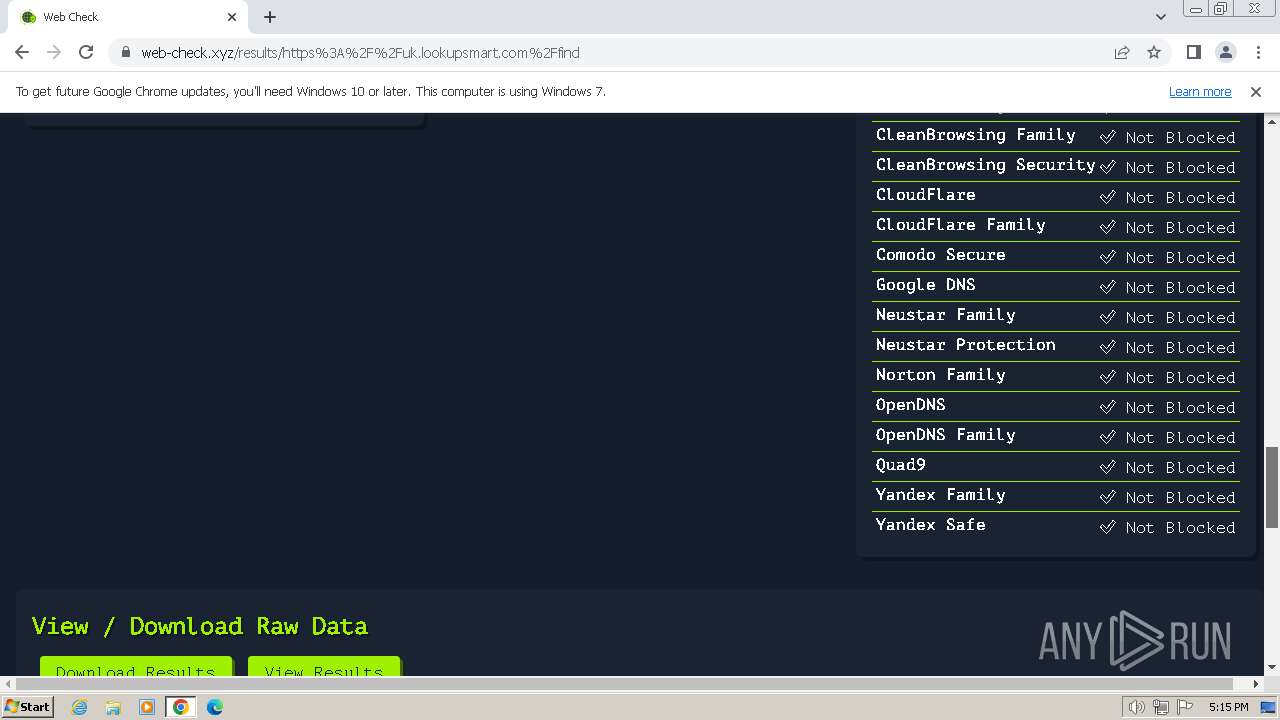Viewport: 1280px width, 720px height.
Task: Click the Neustar Protection row label
Action: tap(965, 345)
